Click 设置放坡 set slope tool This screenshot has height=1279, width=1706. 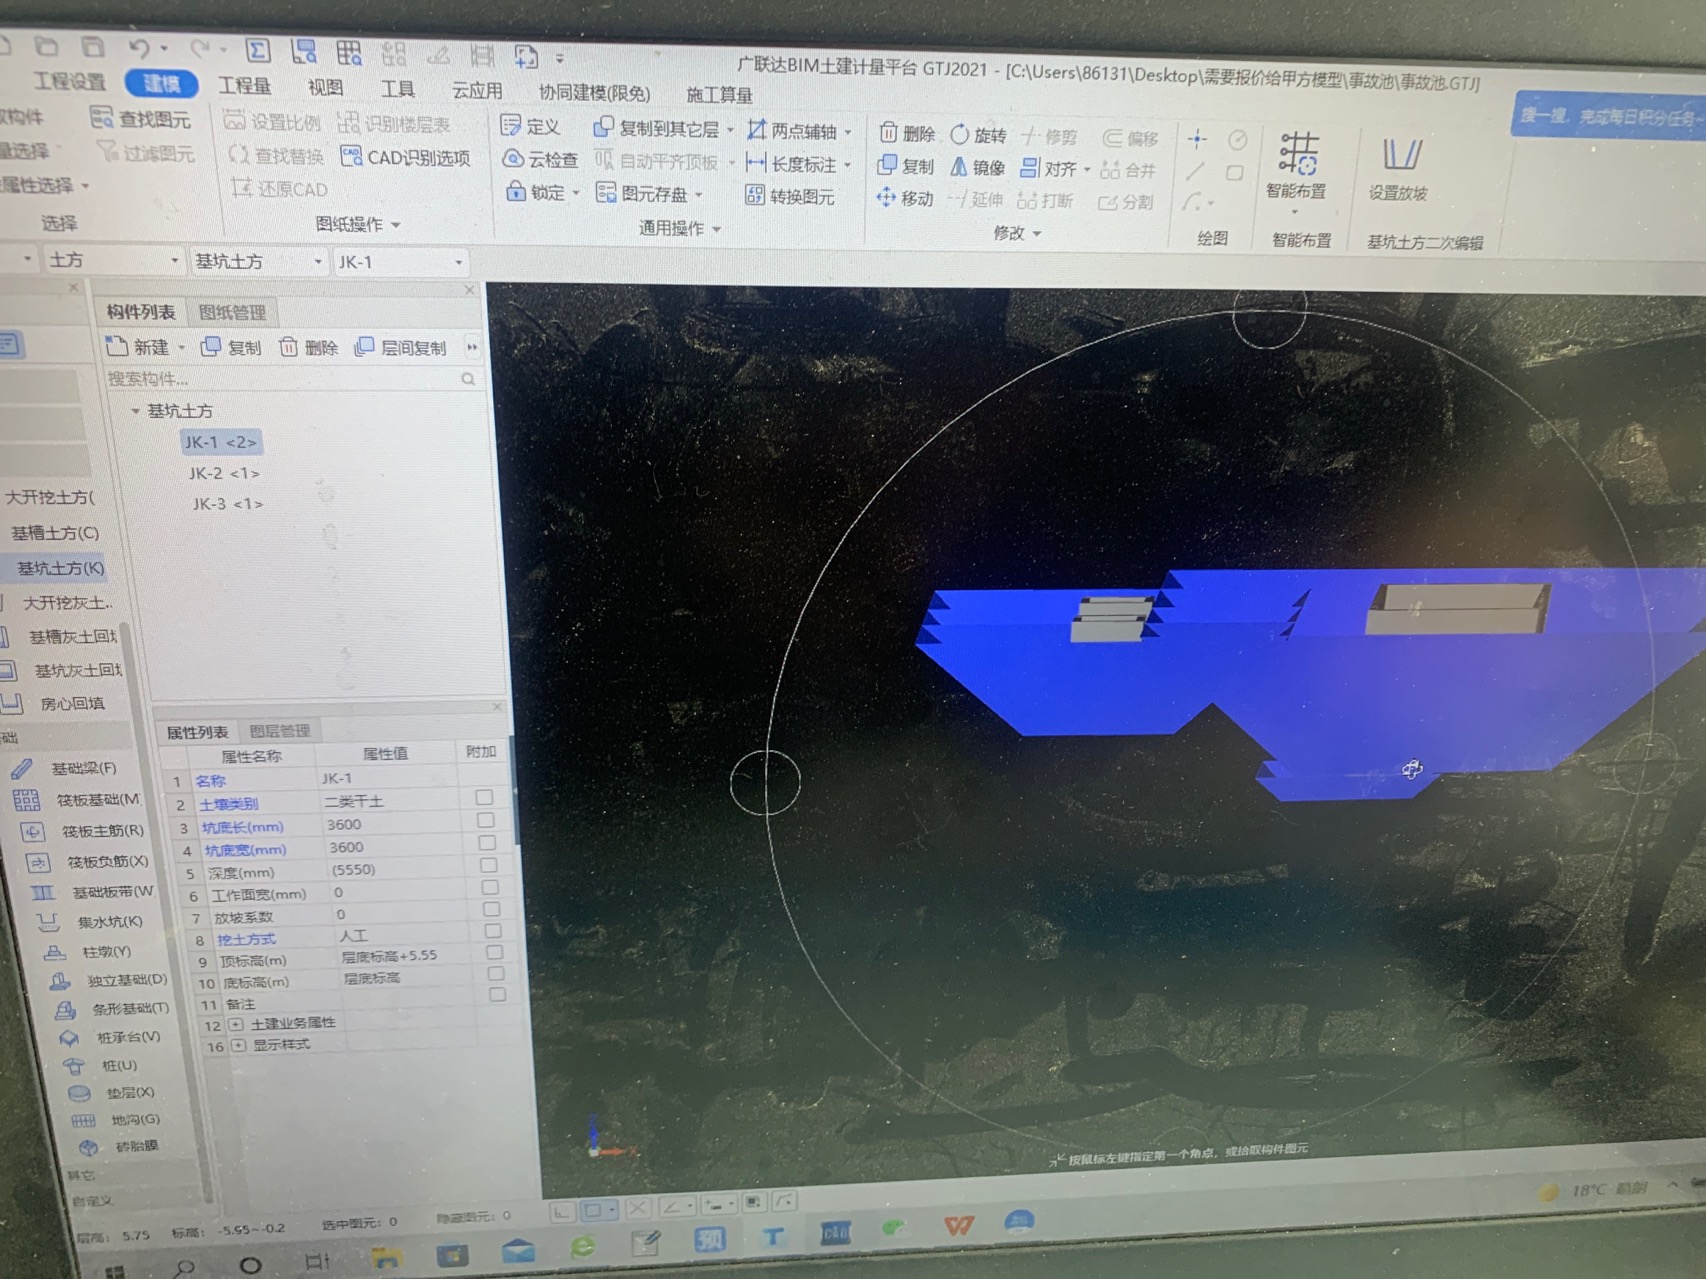1398,170
